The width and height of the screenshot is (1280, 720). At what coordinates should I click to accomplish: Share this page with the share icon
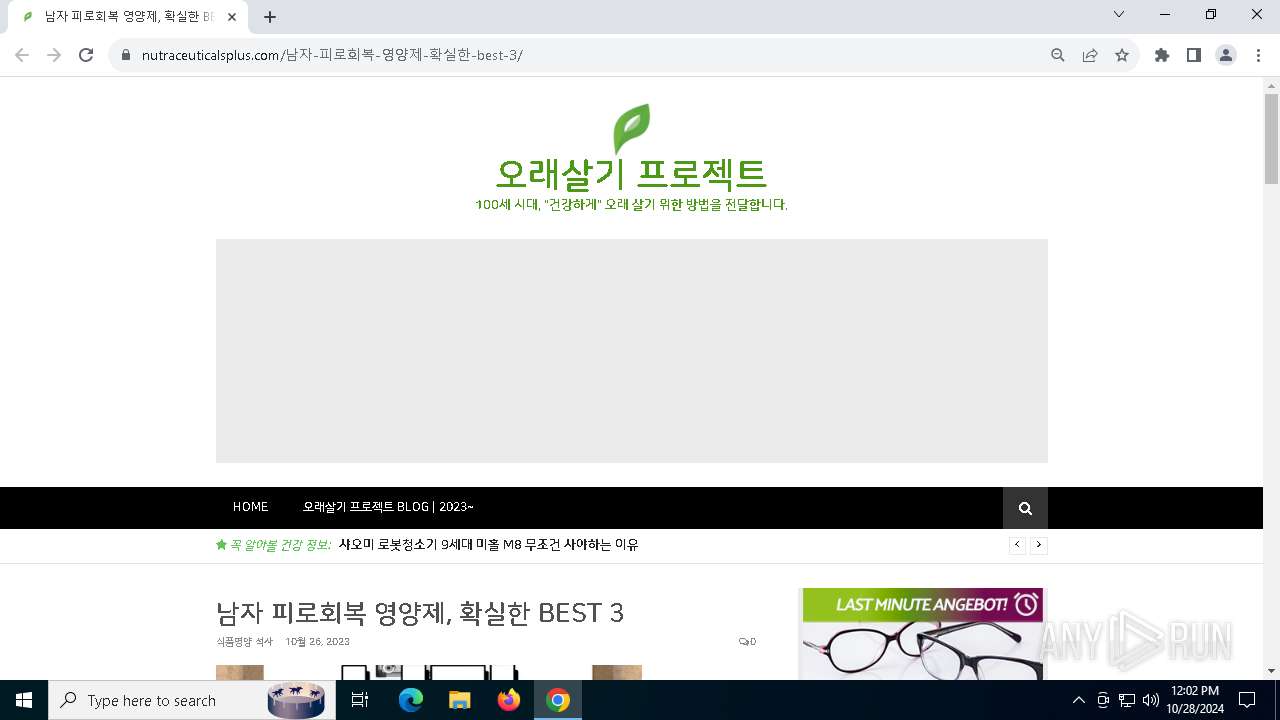(x=1090, y=55)
